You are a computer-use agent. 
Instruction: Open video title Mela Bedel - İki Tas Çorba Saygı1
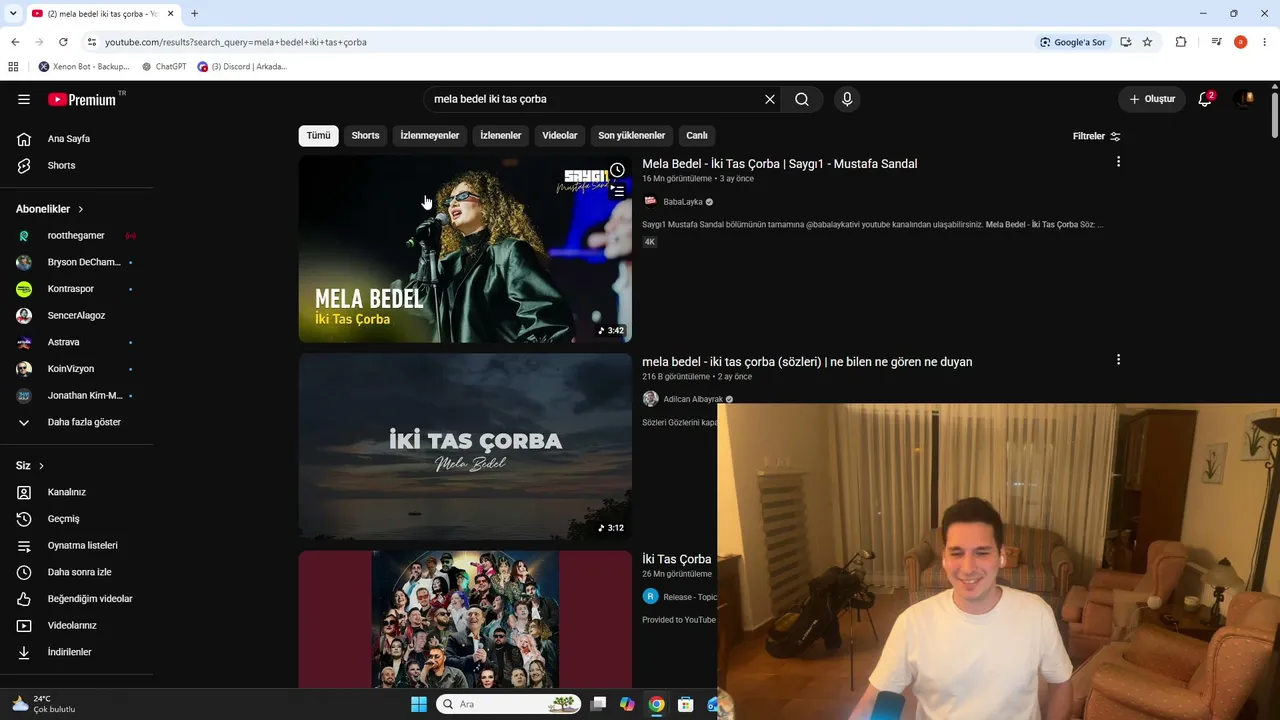point(779,164)
